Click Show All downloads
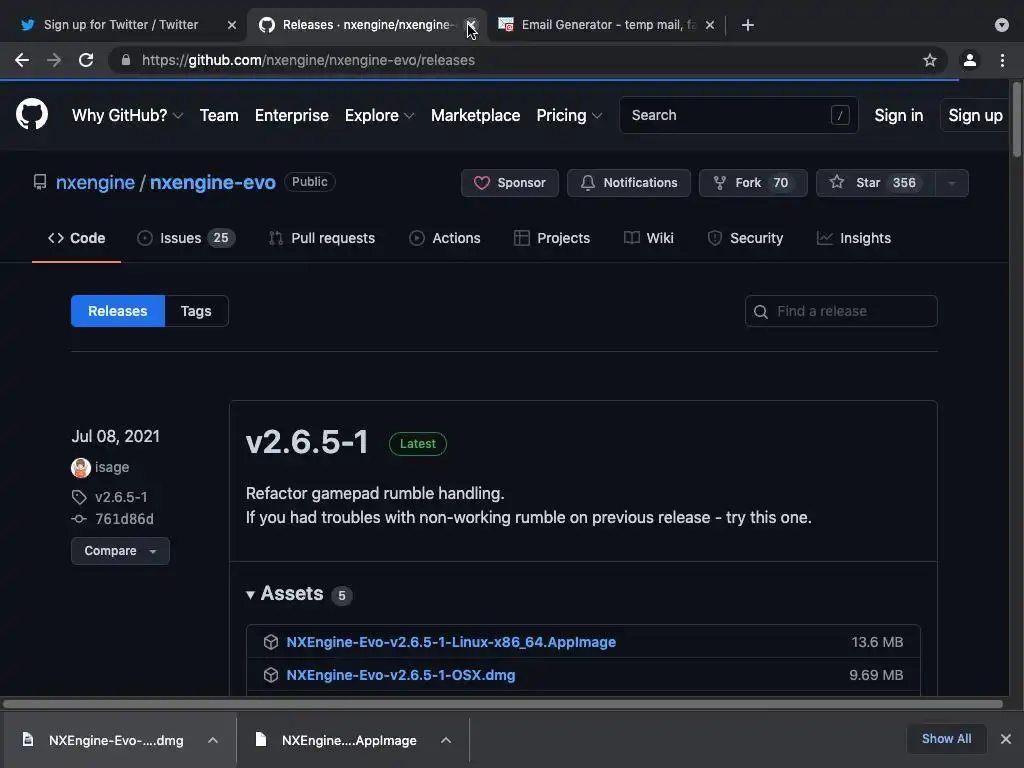This screenshot has width=1024, height=768. click(946, 739)
